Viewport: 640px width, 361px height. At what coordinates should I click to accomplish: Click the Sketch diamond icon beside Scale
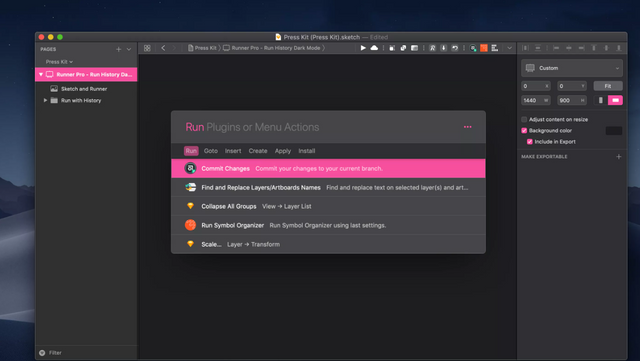(x=190, y=244)
